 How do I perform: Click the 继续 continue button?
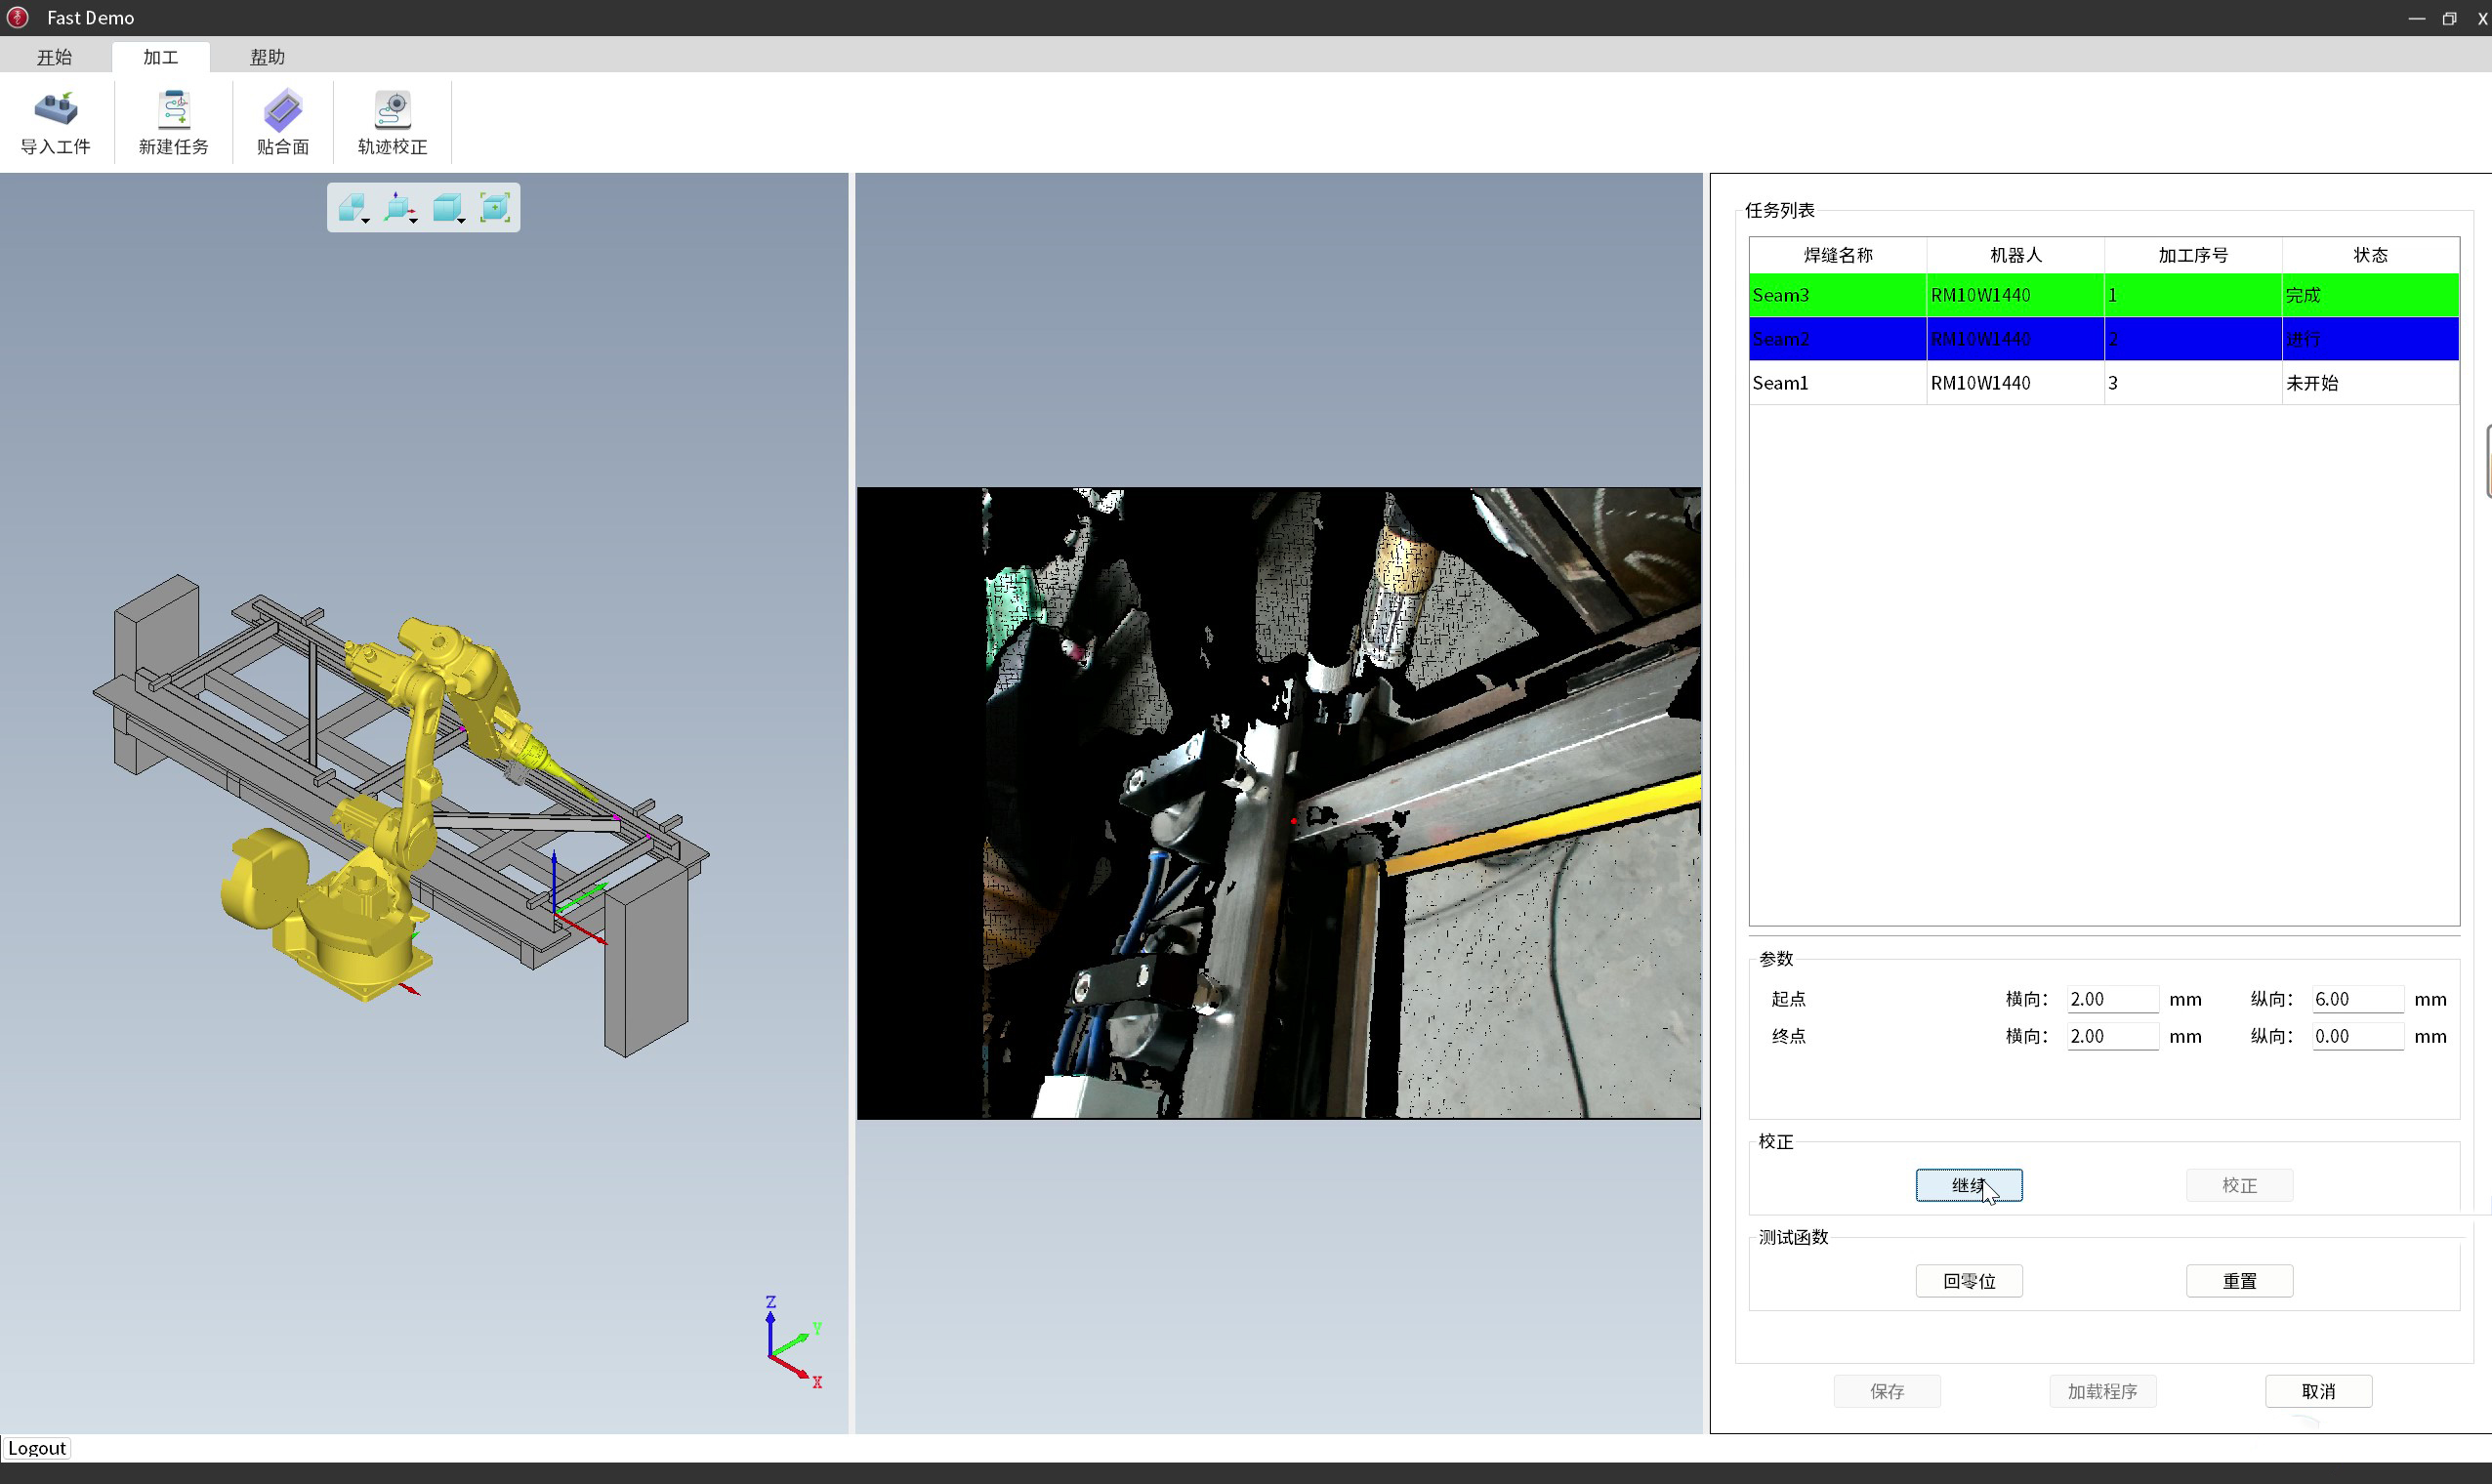click(1969, 1185)
